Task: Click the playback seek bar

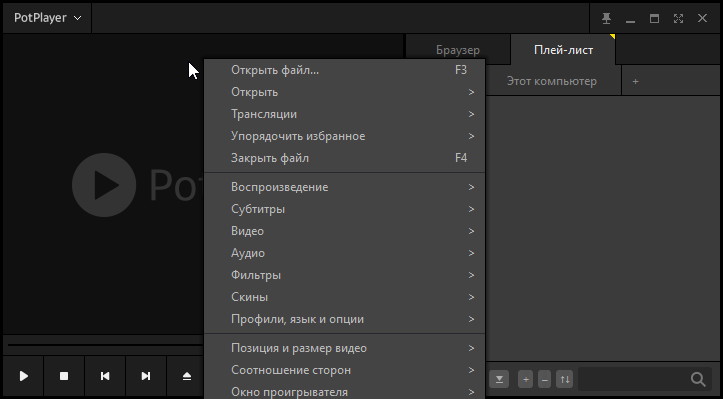Action: 105,345
